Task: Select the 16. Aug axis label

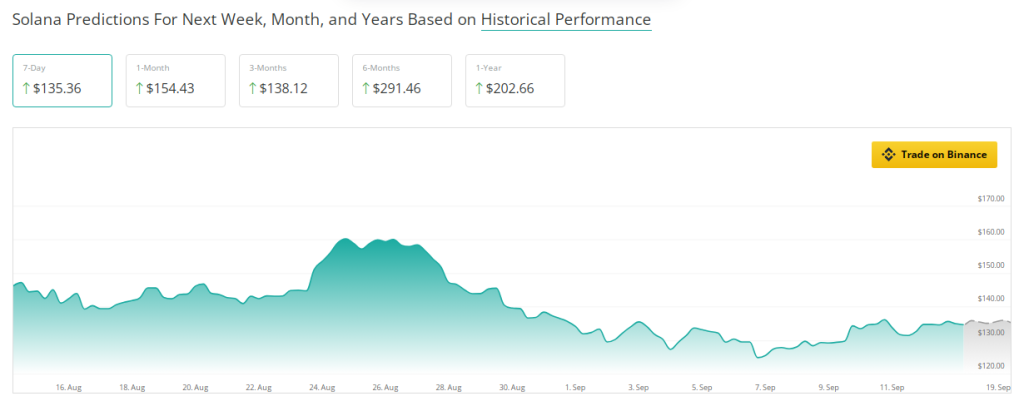Action: (x=69, y=386)
